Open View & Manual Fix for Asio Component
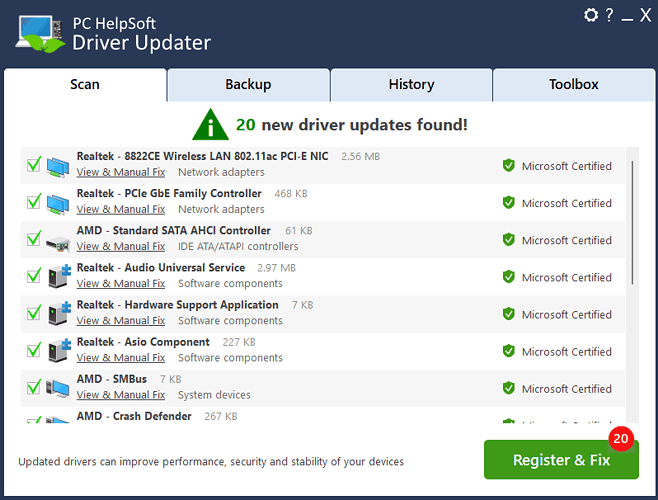This screenshot has height=500, width=658. click(x=121, y=358)
